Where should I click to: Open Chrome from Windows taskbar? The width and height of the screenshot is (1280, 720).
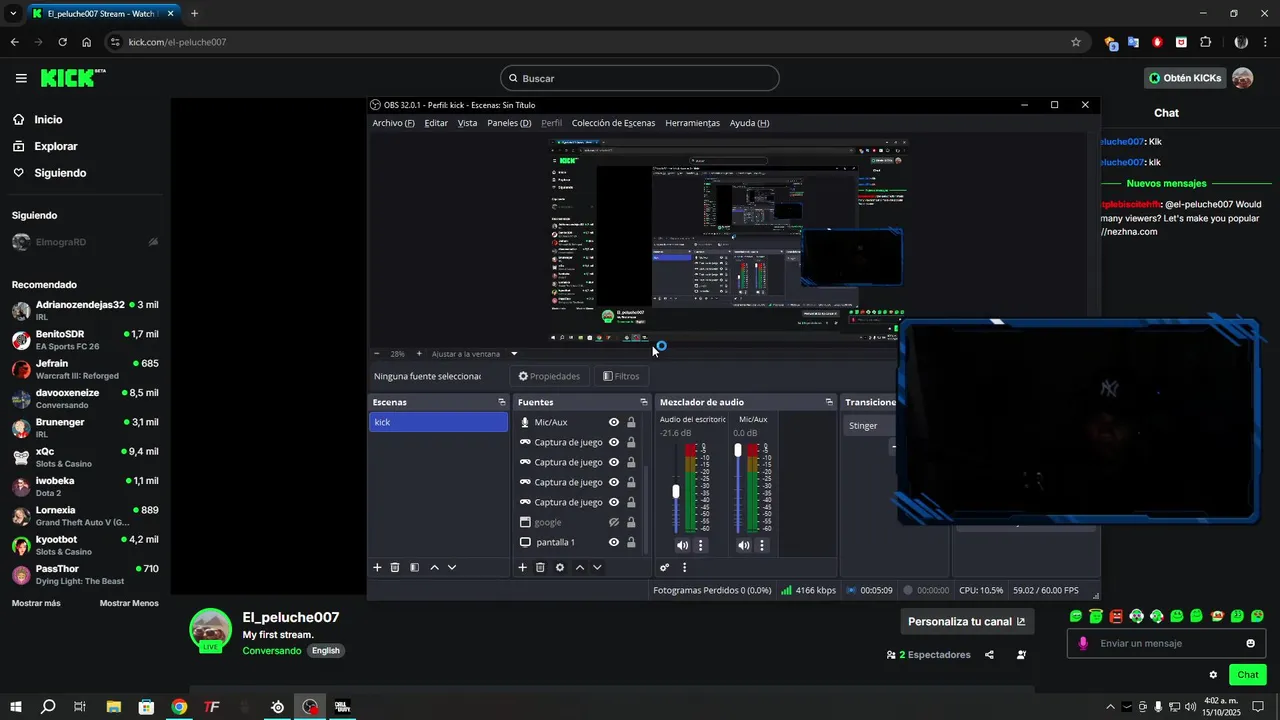(x=179, y=707)
